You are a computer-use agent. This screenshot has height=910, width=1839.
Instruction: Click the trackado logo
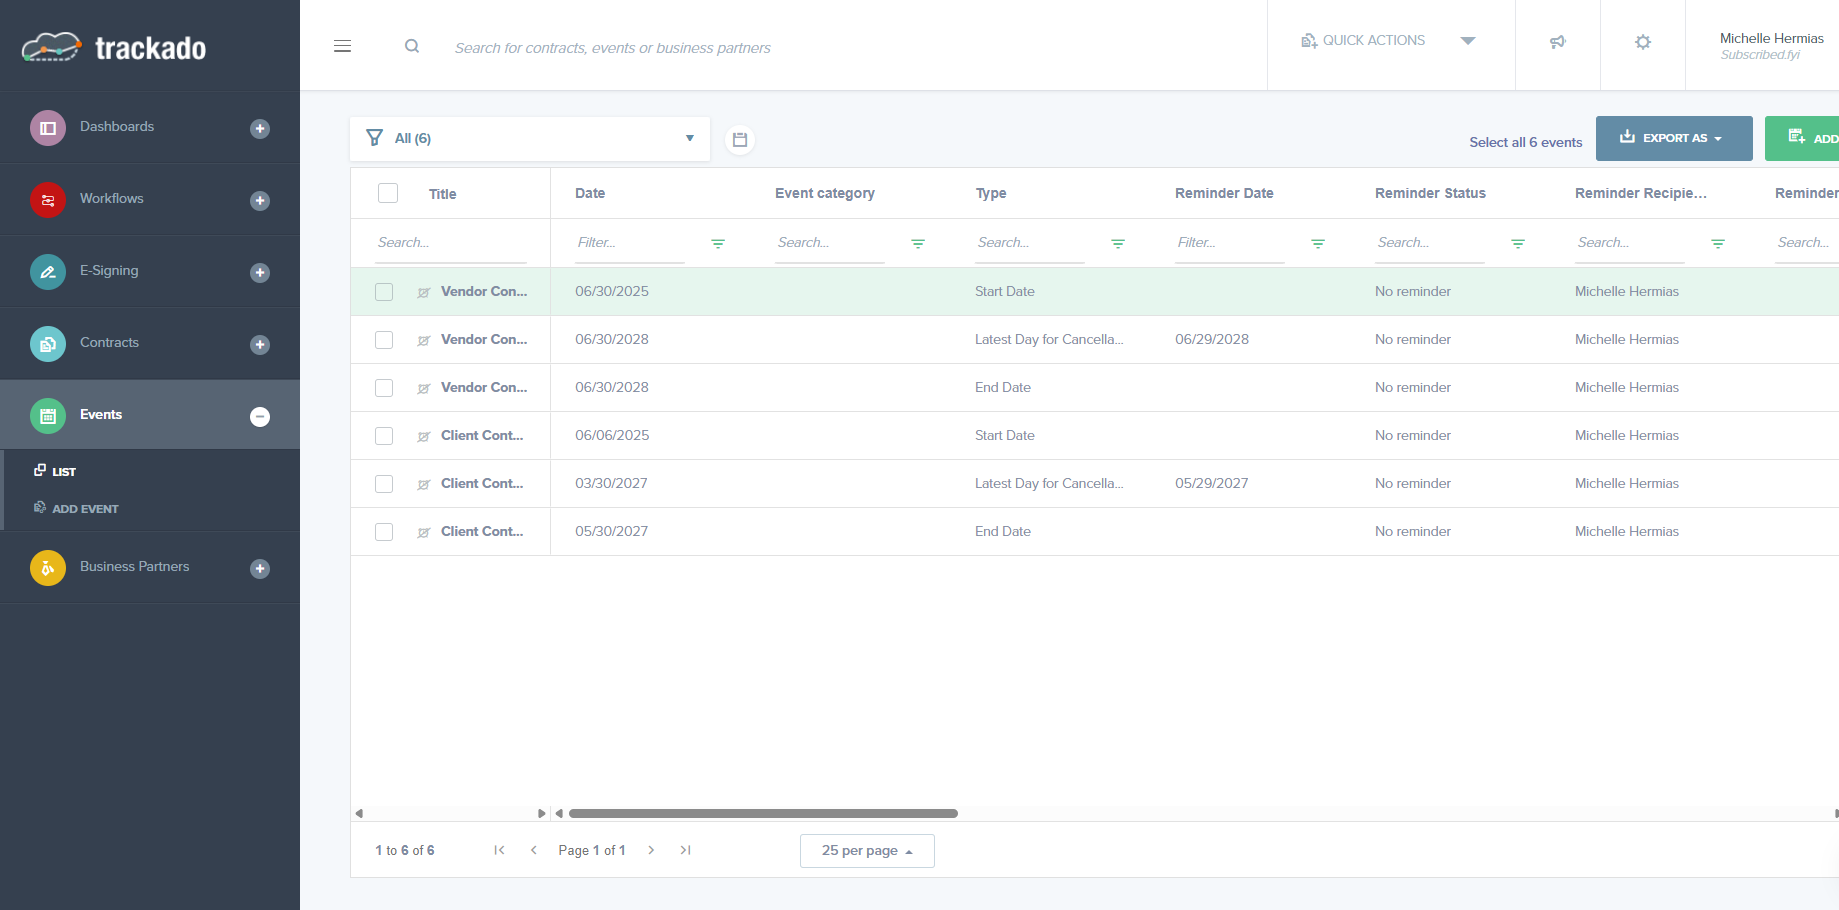(x=114, y=47)
